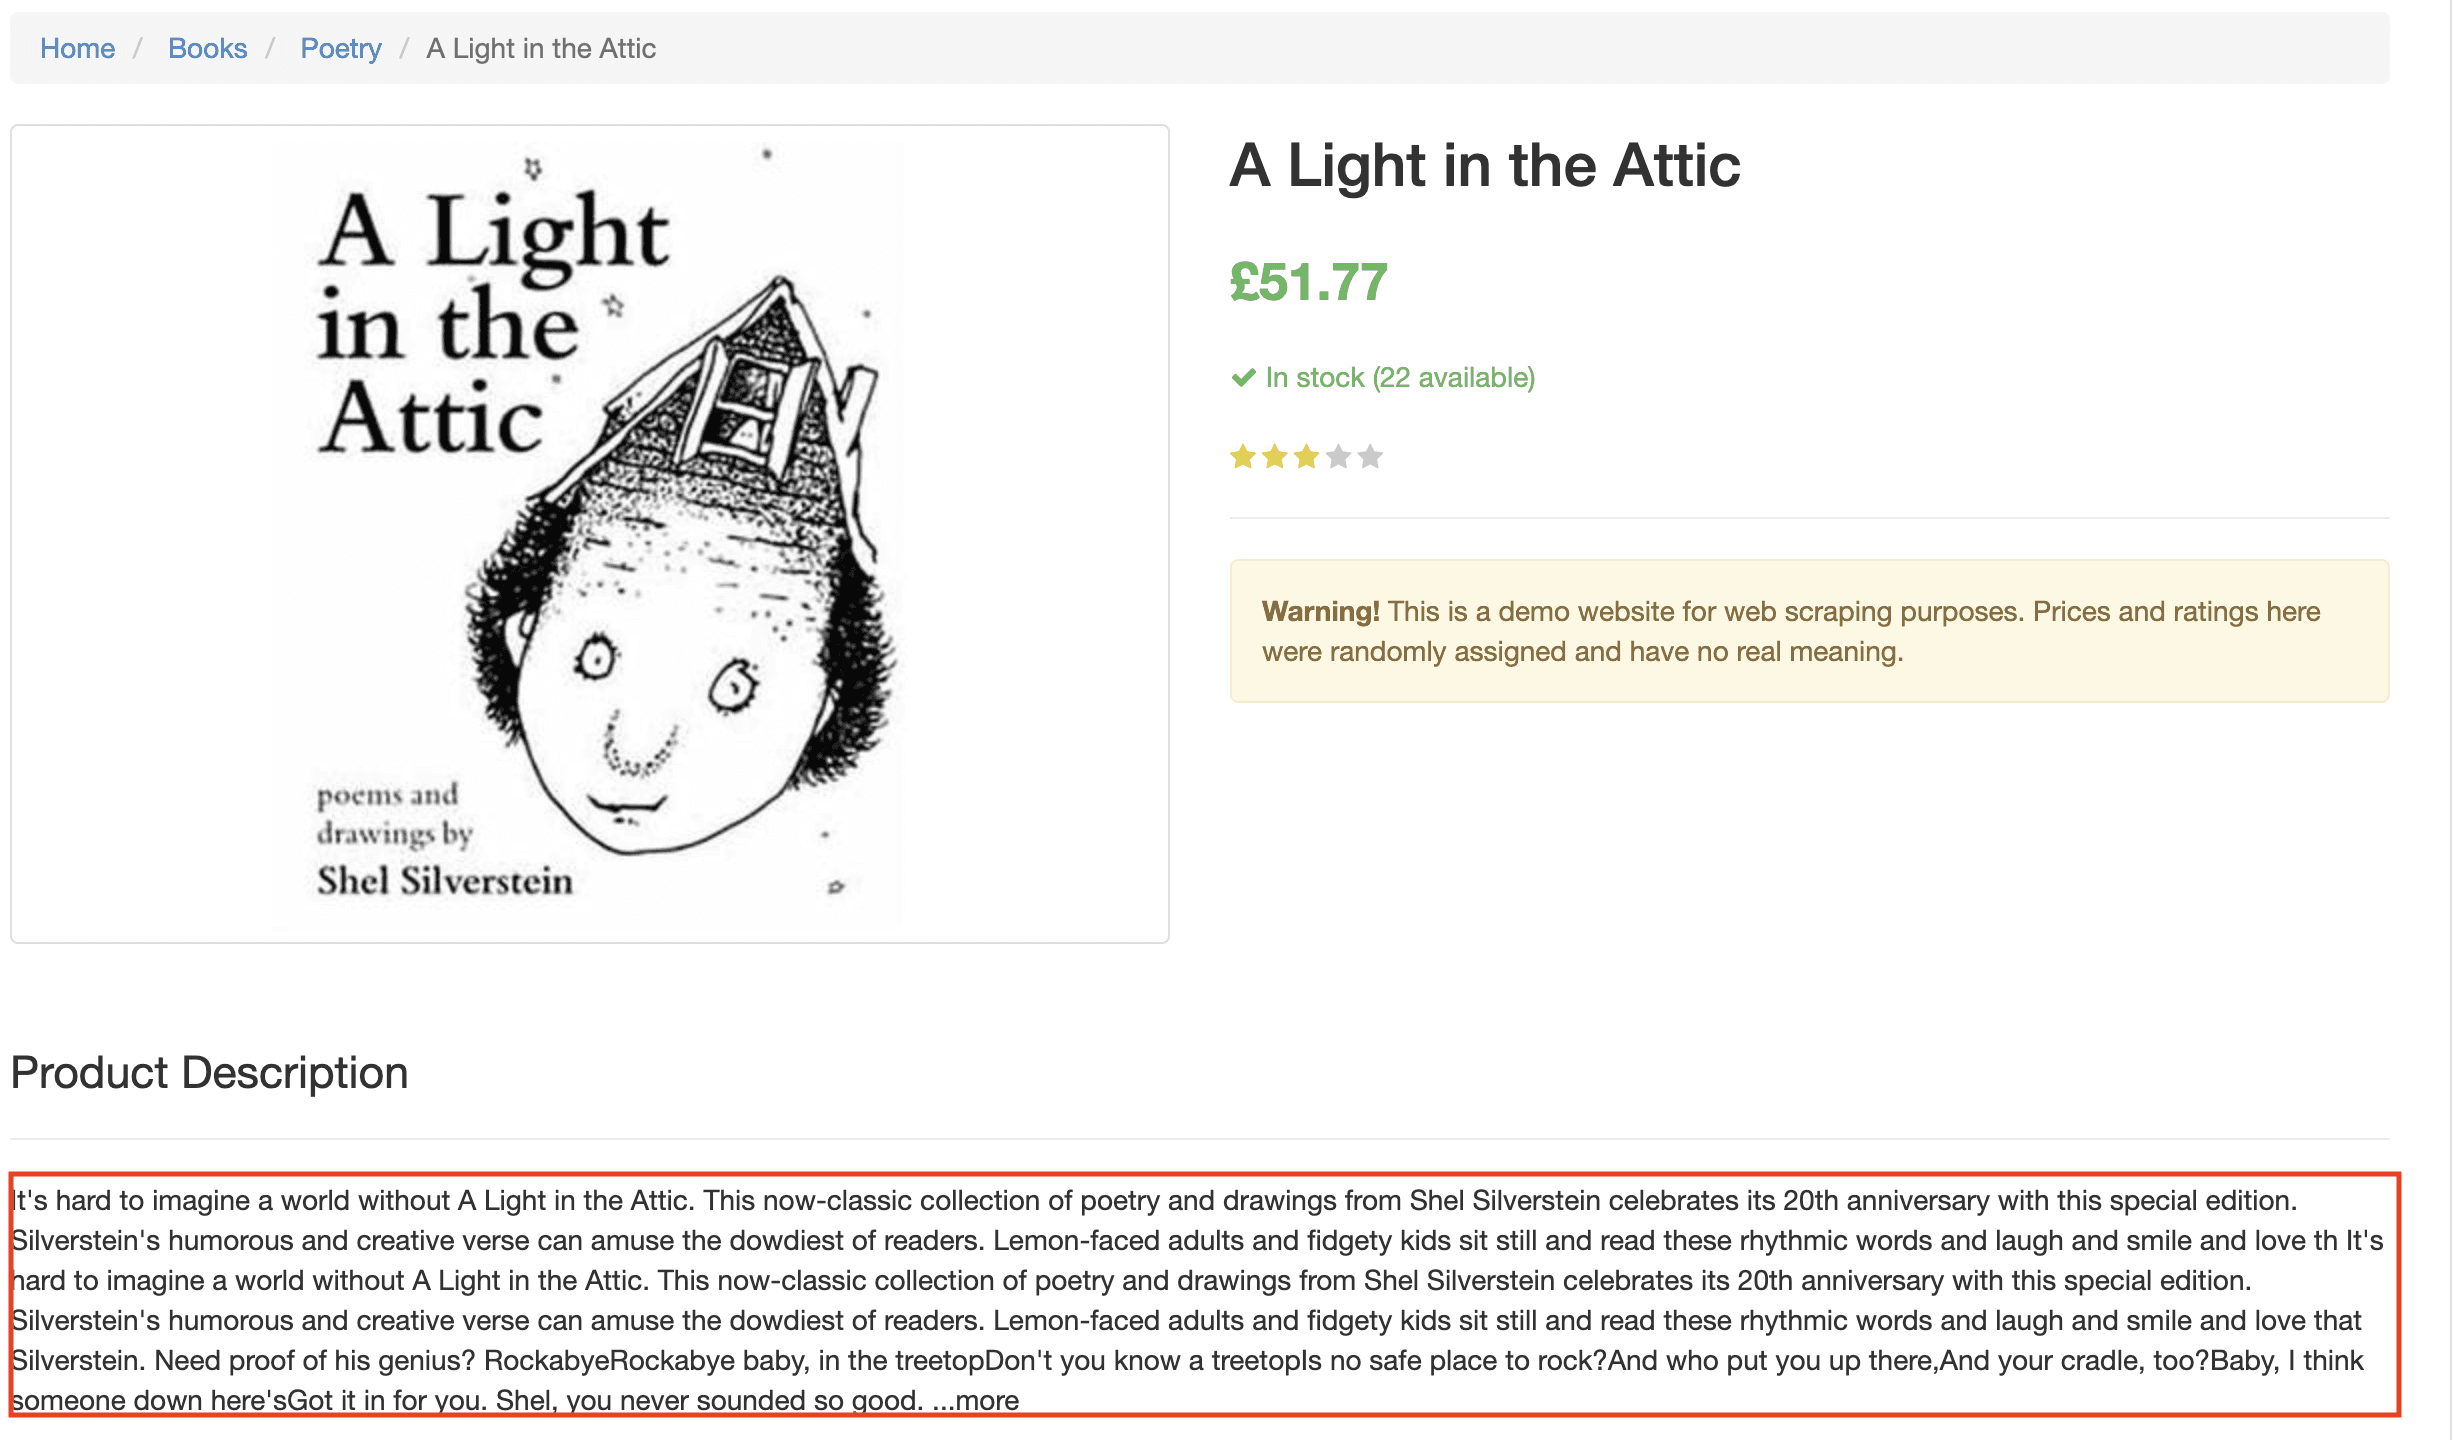Click the Home breadcrumb link
Screen dimensions: 2452x1440
[77, 48]
